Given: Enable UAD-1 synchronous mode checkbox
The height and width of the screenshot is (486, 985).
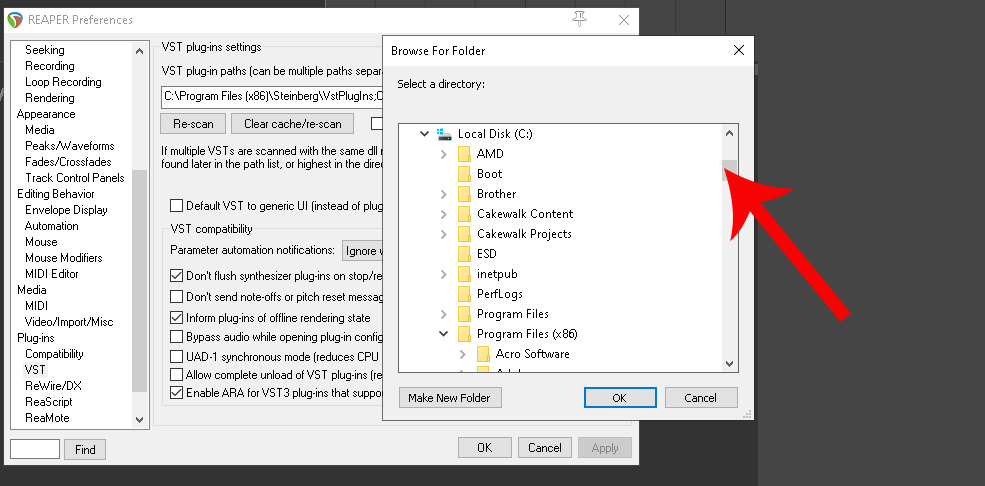Looking at the screenshot, I should (x=177, y=357).
